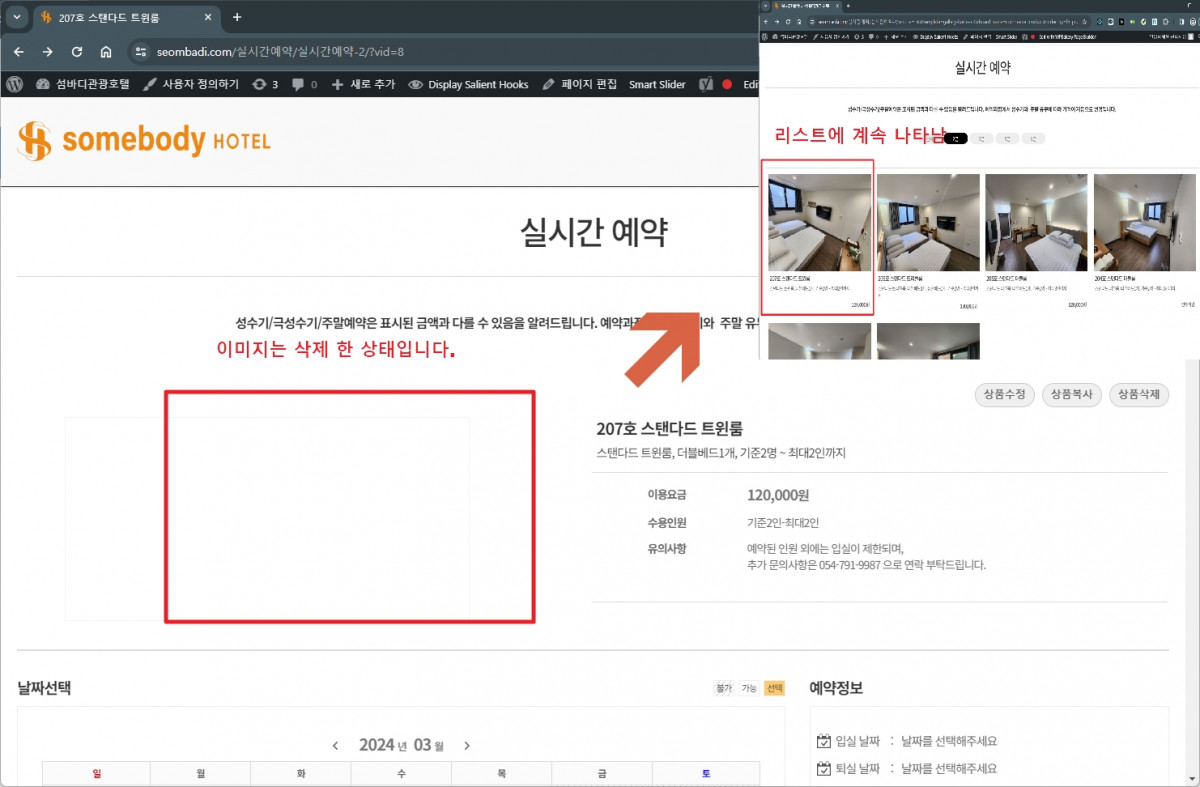Click the 날짜선택 section heading
The width and height of the screenshot is (1200, 787).
[44, 688]
